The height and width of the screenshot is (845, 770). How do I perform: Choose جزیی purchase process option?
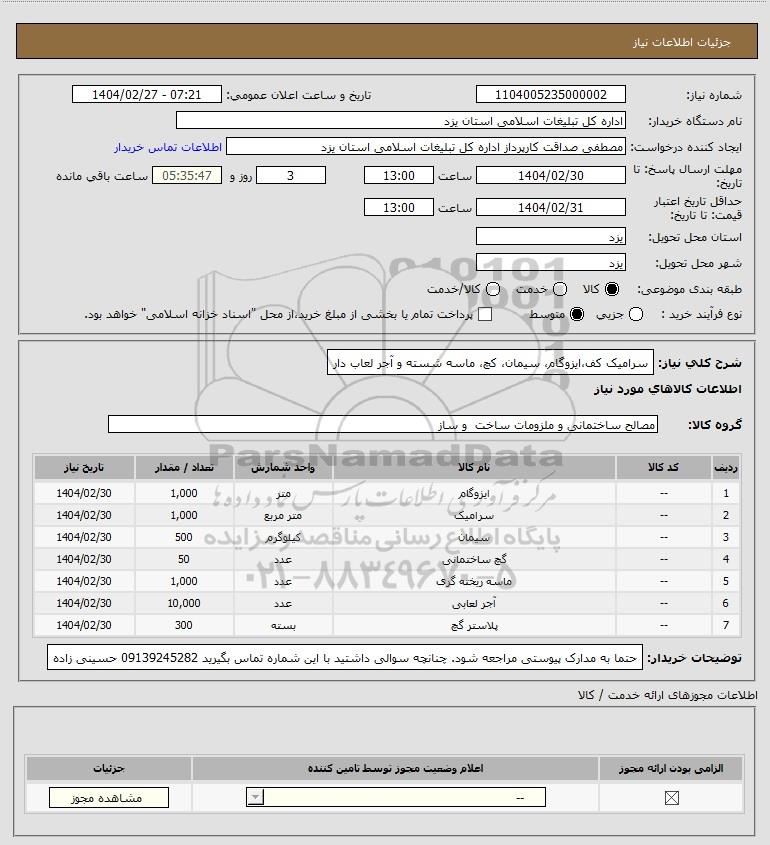636,314
